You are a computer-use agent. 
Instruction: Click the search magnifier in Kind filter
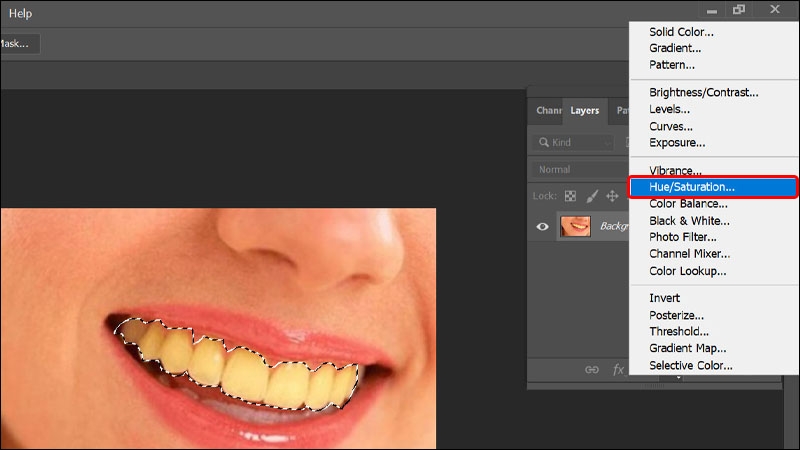click(x=544, y=142)
